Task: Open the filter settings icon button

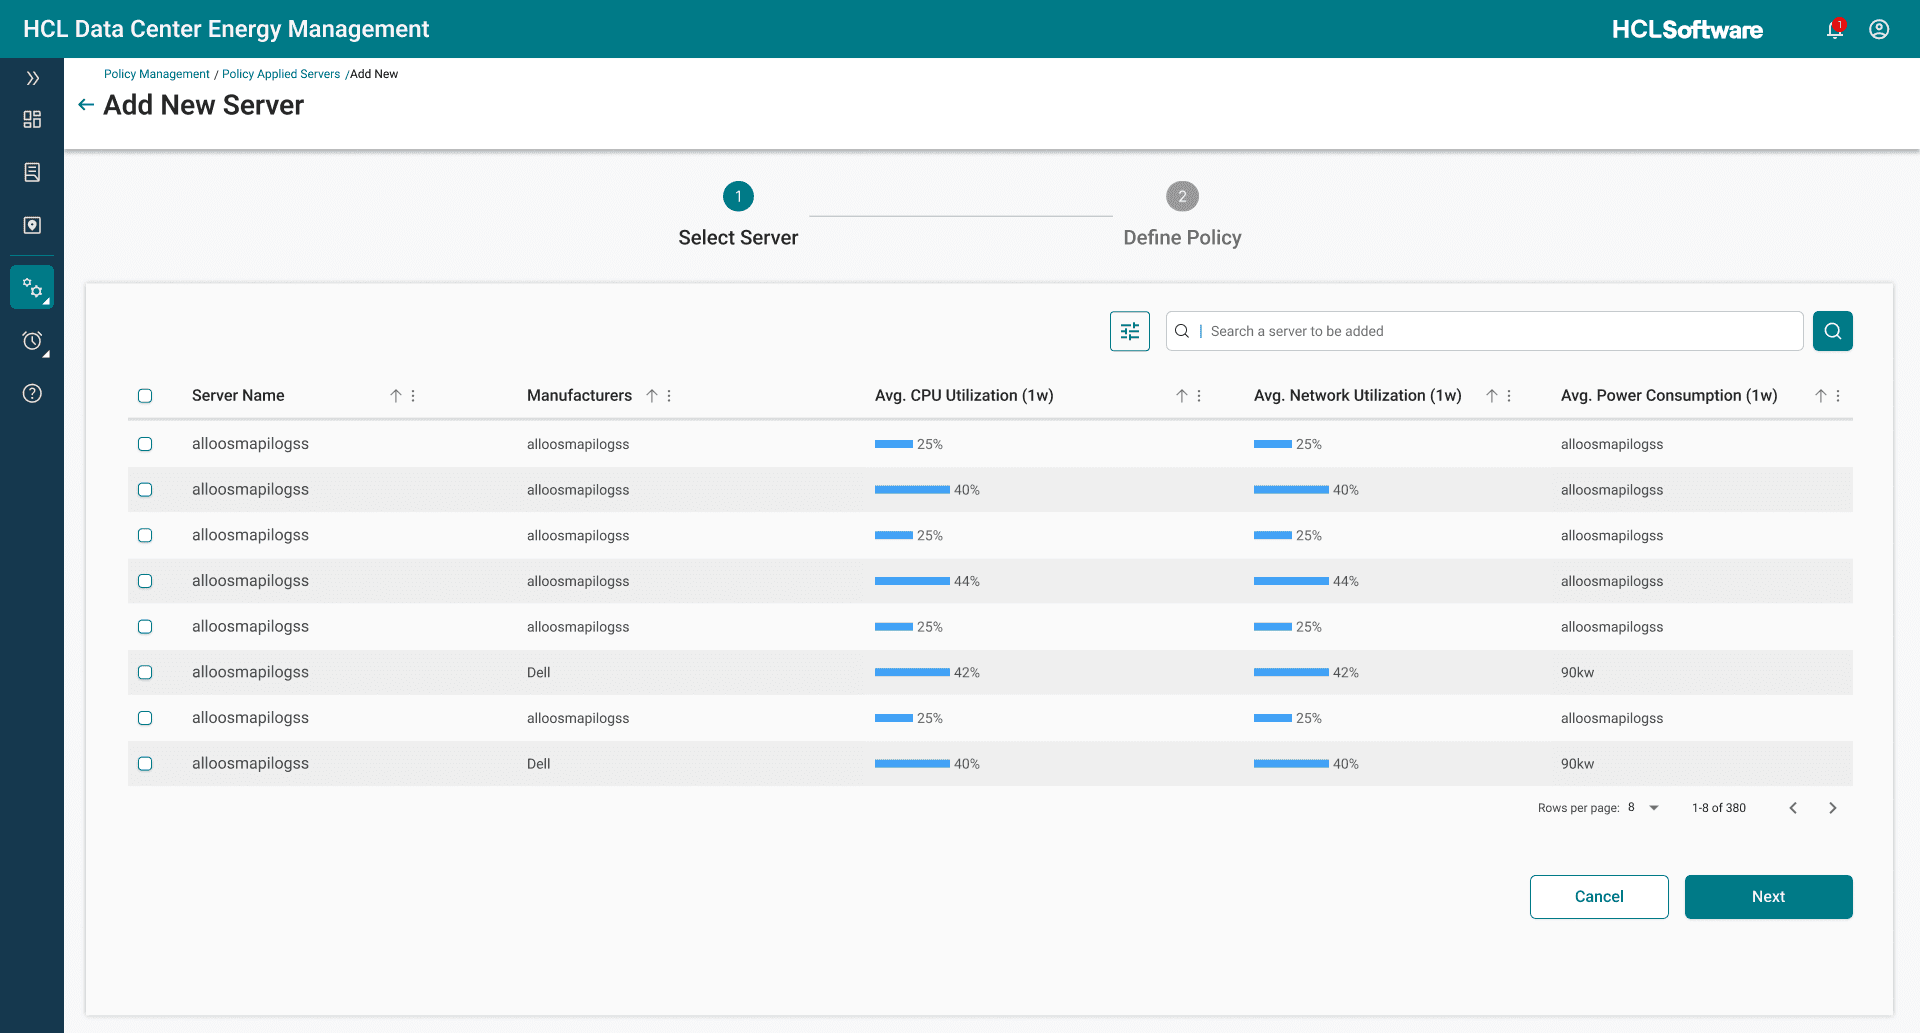Action: tap(1130, 331)
